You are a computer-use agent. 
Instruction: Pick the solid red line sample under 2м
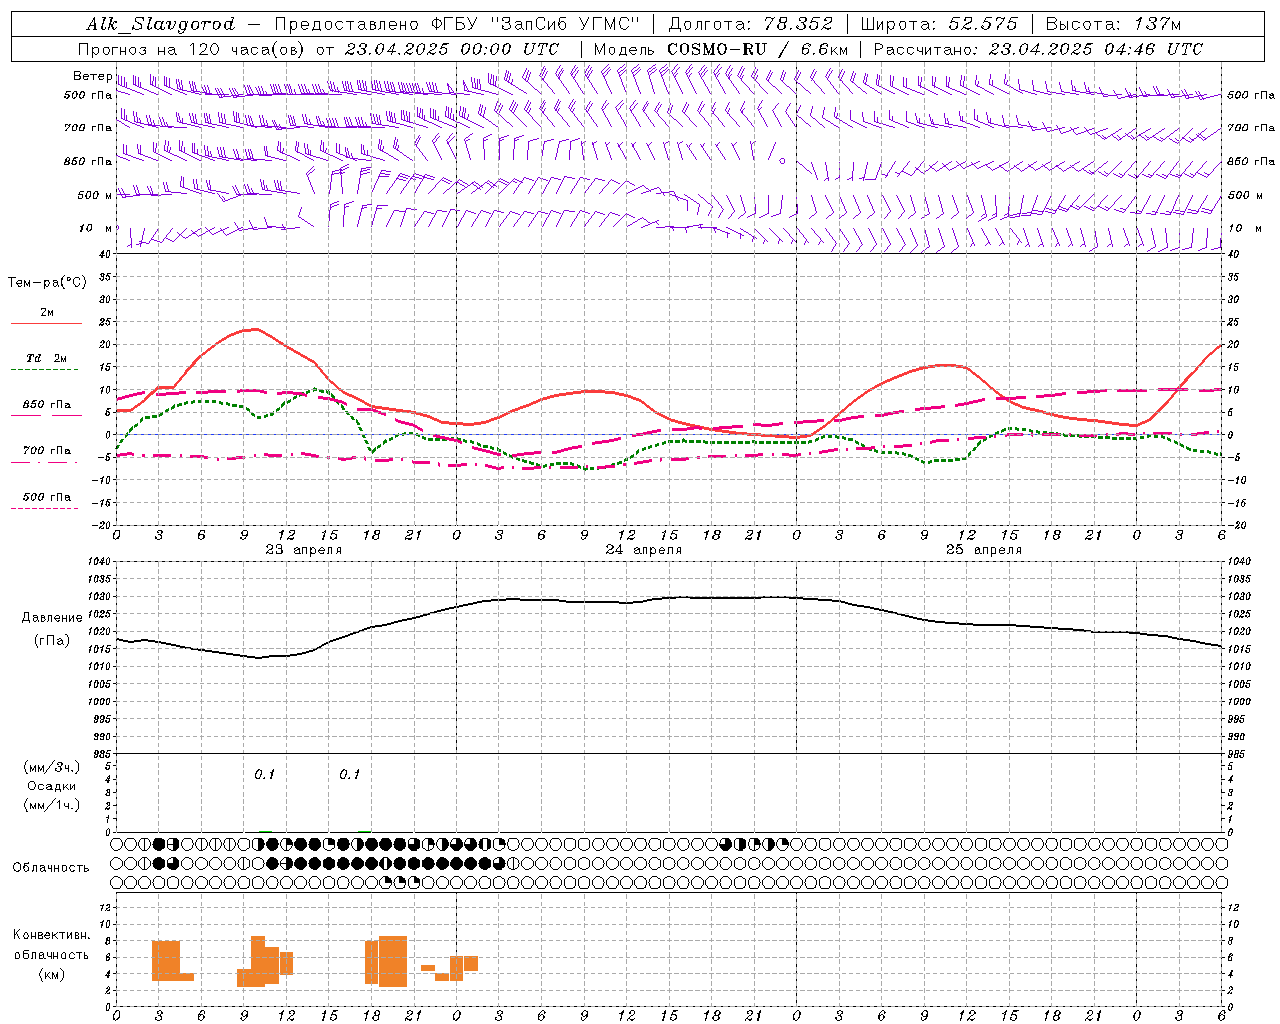46,323
